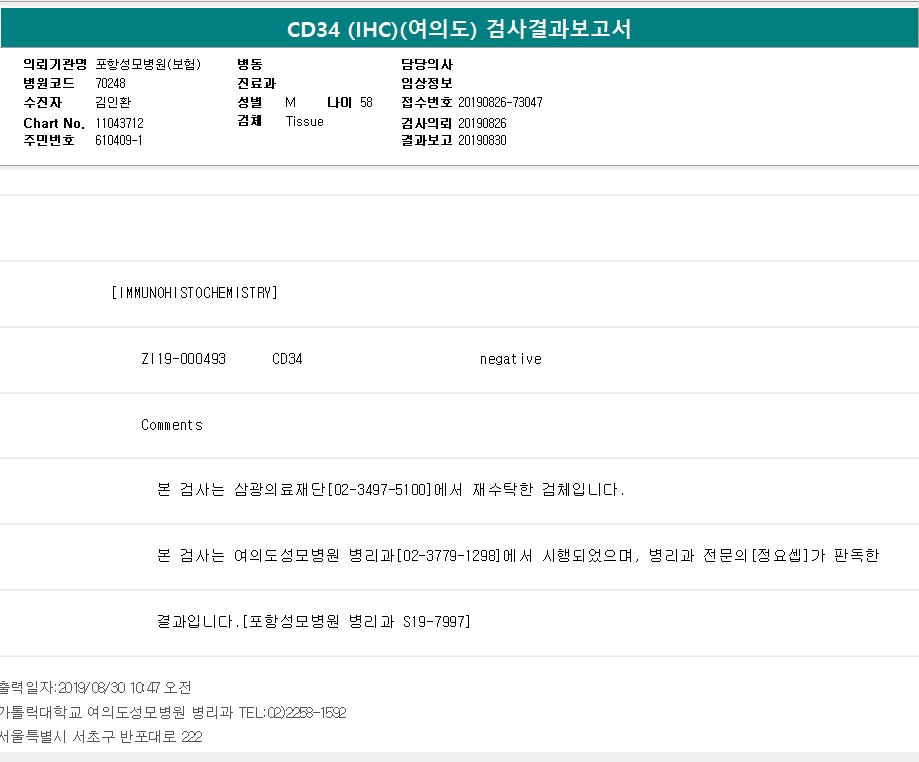The image size is (919, 762).
Task: Click the Chart No. label
Action: point(54,123)
